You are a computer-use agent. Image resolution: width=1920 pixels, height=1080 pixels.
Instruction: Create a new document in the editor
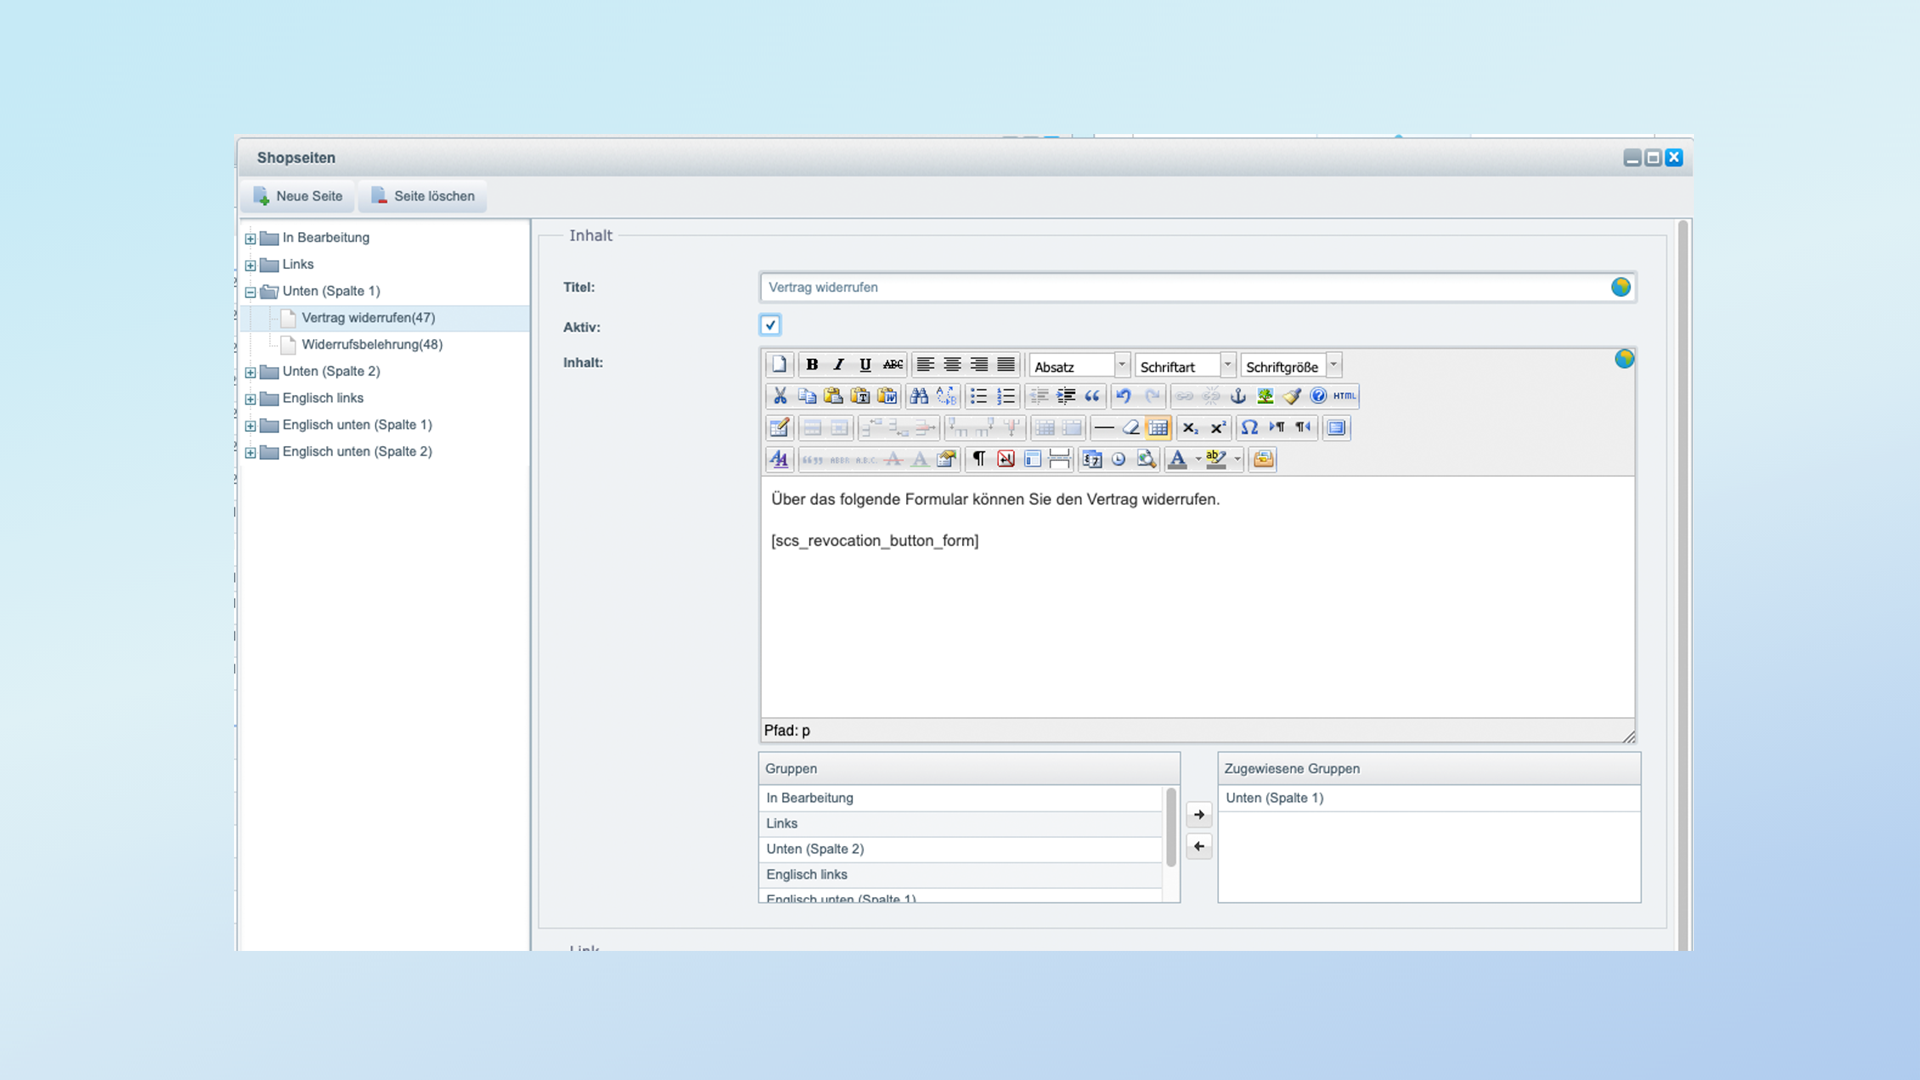coord(779,365)
